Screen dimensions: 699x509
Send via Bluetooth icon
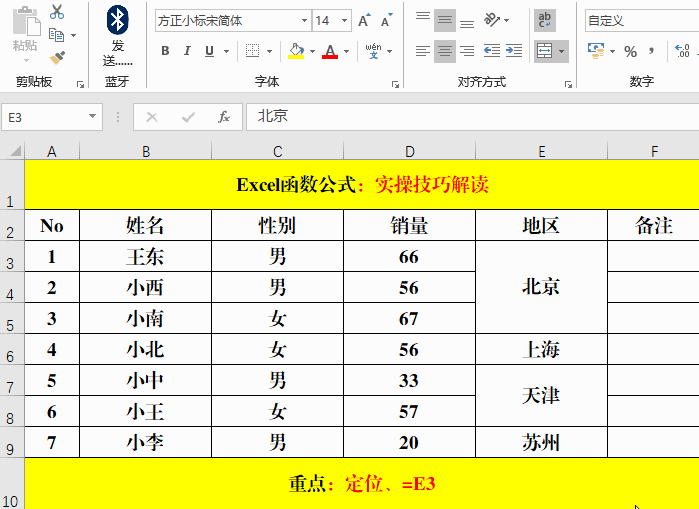[117, 20]
